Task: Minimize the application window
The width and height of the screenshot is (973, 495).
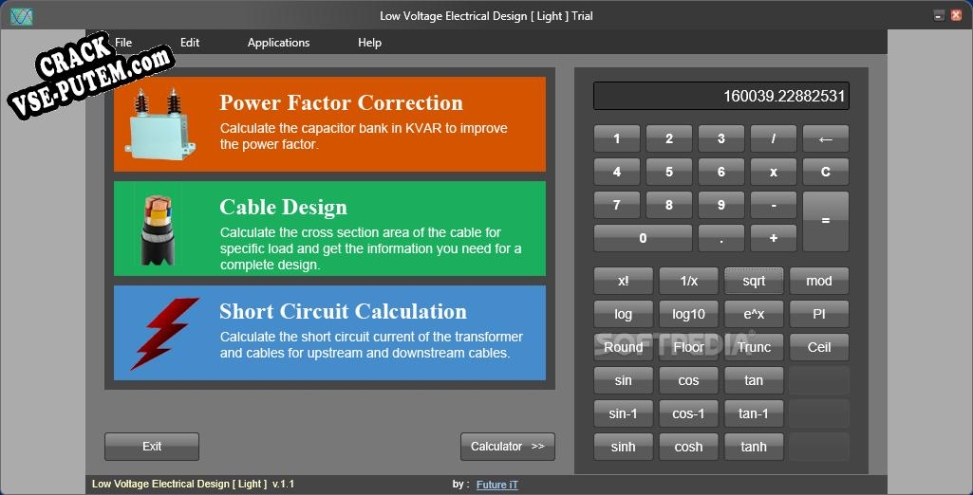Action: click(939, 16)
